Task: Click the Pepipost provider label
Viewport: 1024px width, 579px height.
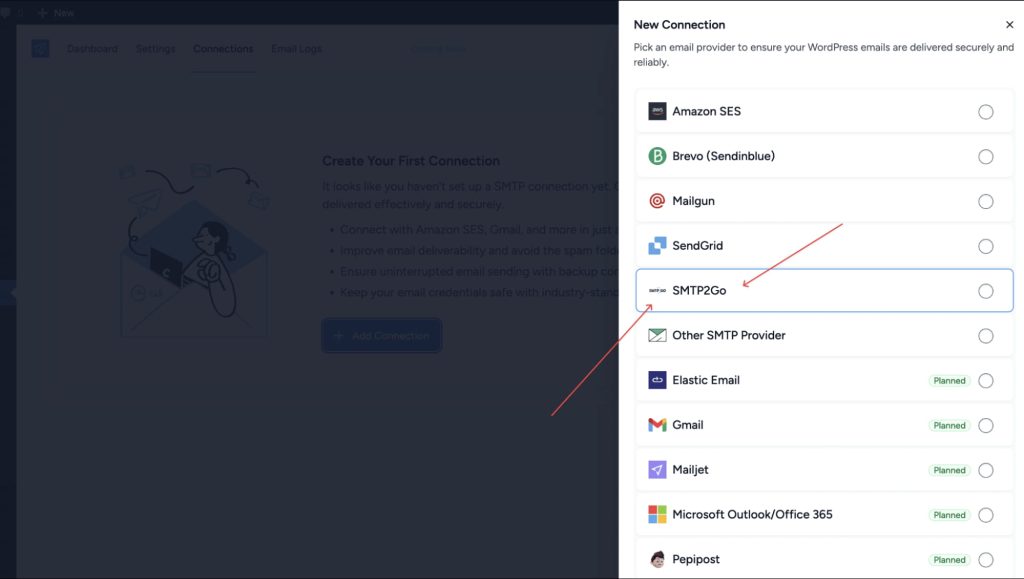Action: tap(696, 559)
